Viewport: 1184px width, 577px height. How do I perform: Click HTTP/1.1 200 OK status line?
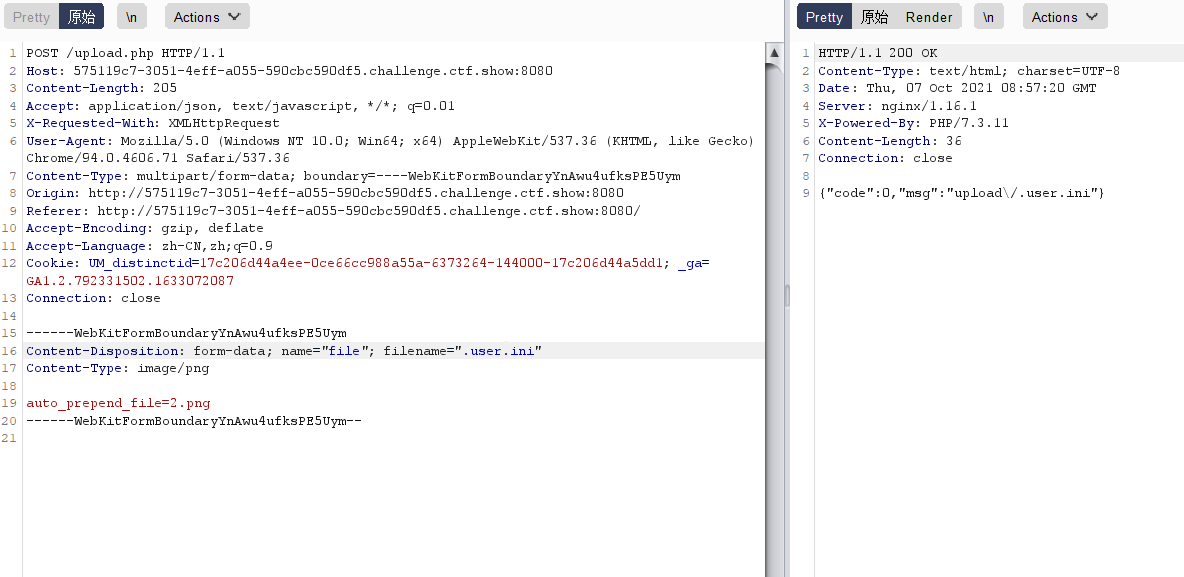[878, 53]
